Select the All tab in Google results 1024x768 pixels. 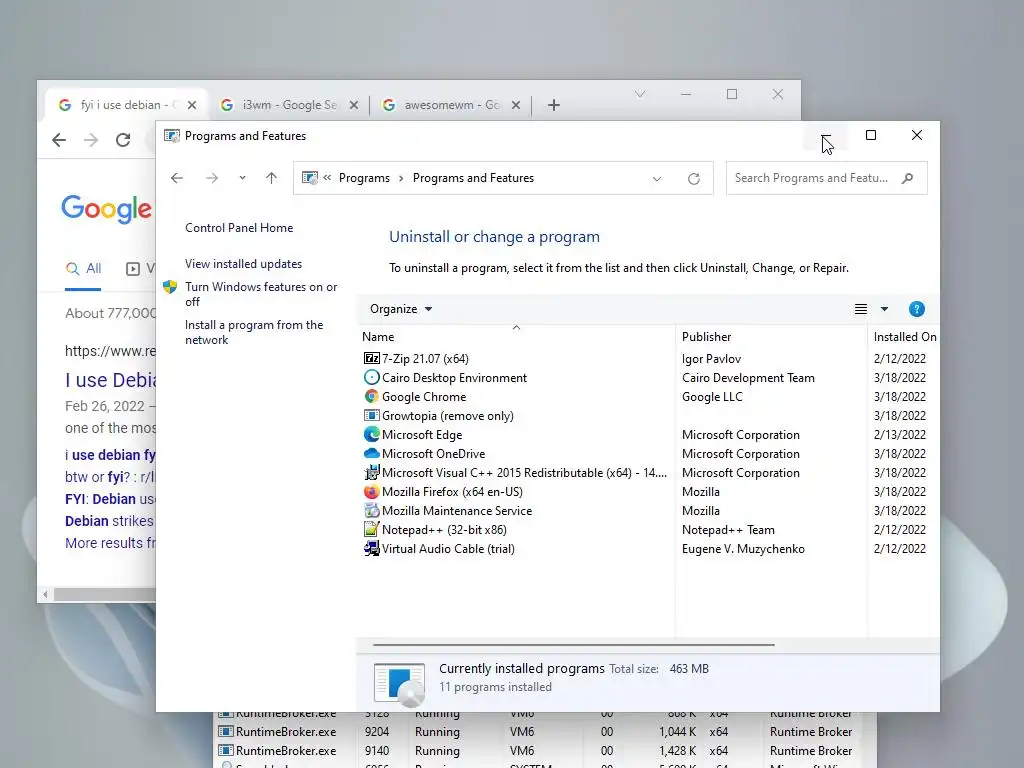83,268
